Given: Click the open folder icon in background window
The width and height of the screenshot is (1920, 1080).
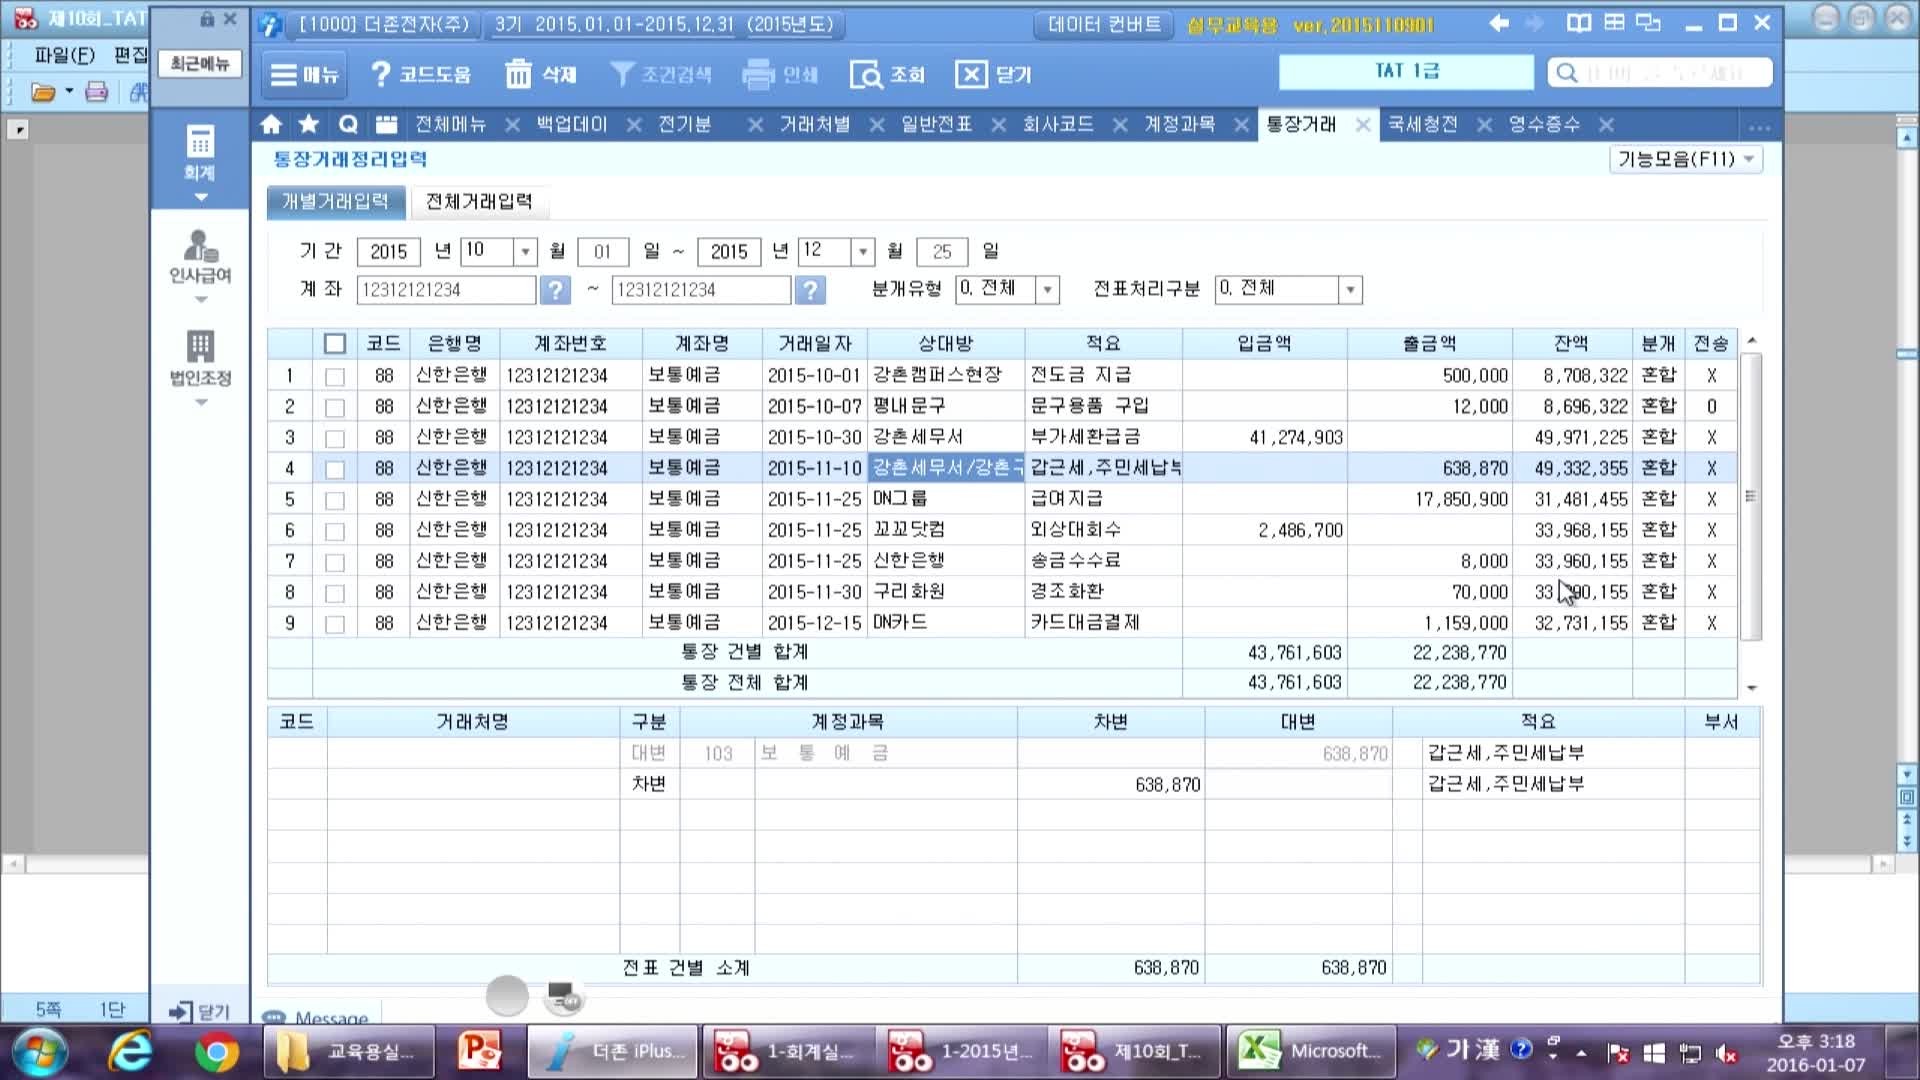Looking at the screenshot, I should click(43, 93).
